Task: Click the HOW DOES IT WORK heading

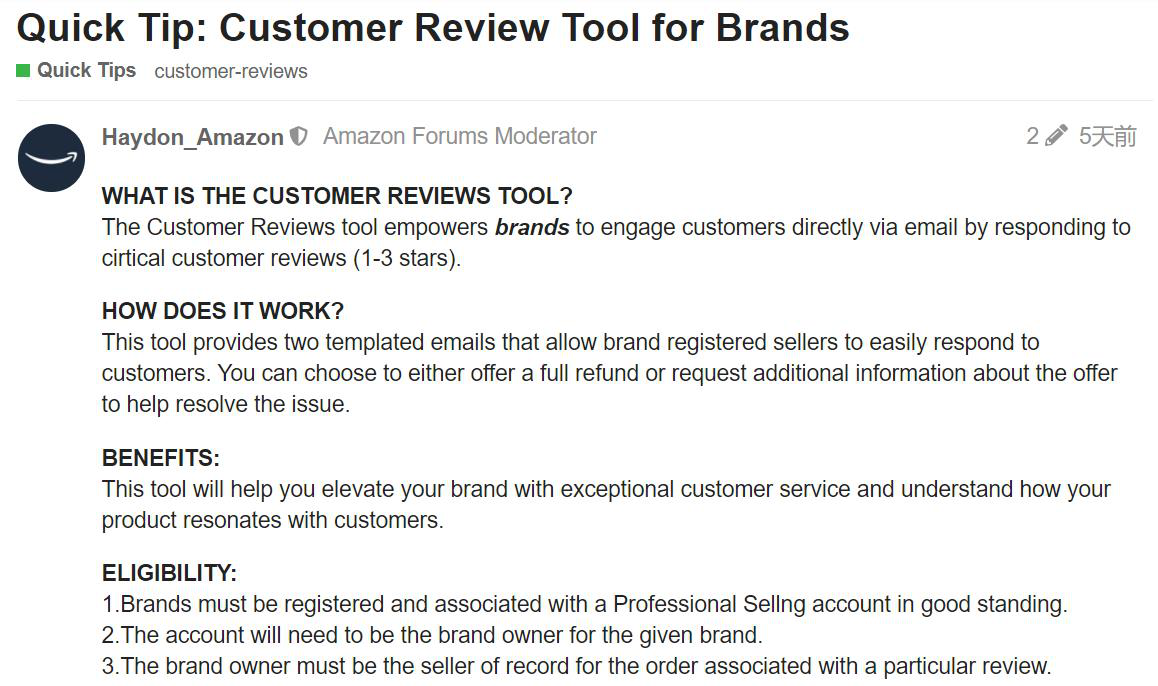Action: (223, 311)
